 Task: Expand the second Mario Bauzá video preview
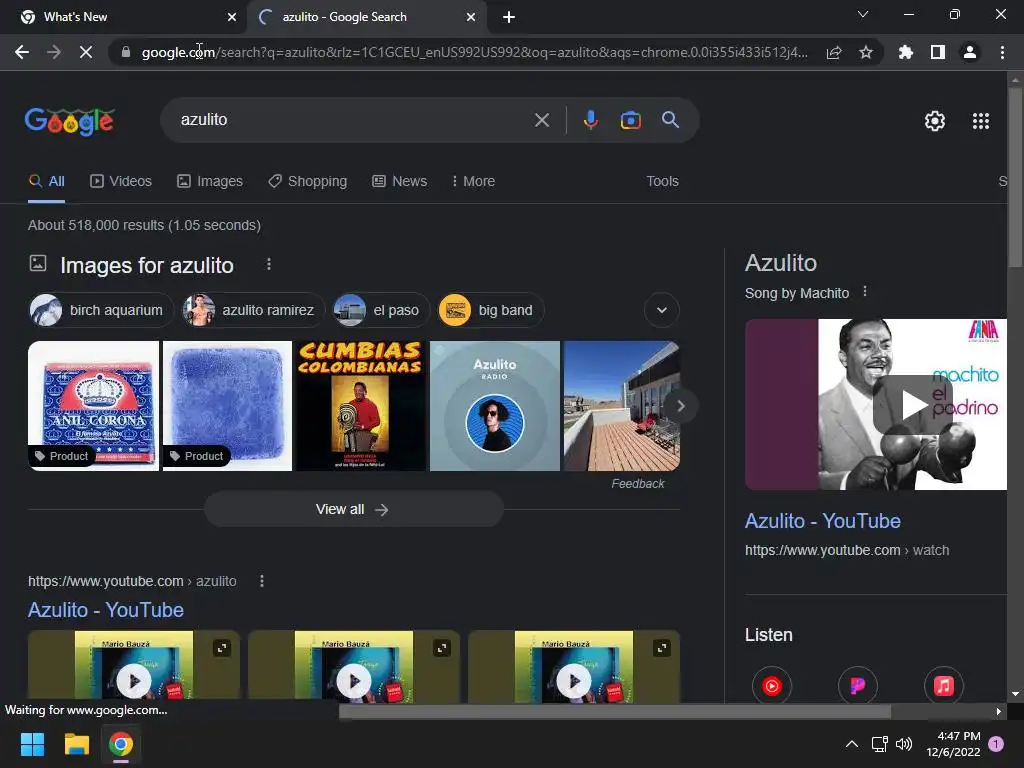(442, 648)
